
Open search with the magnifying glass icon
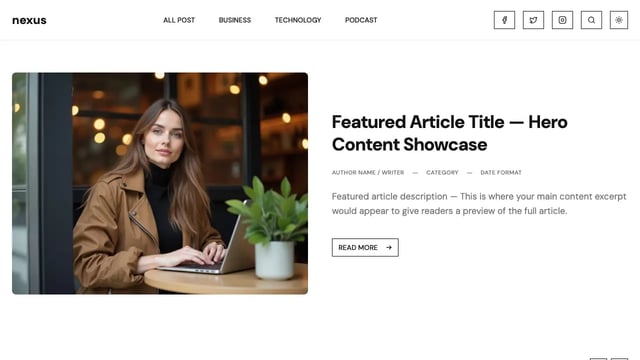(x=591, y=20)
